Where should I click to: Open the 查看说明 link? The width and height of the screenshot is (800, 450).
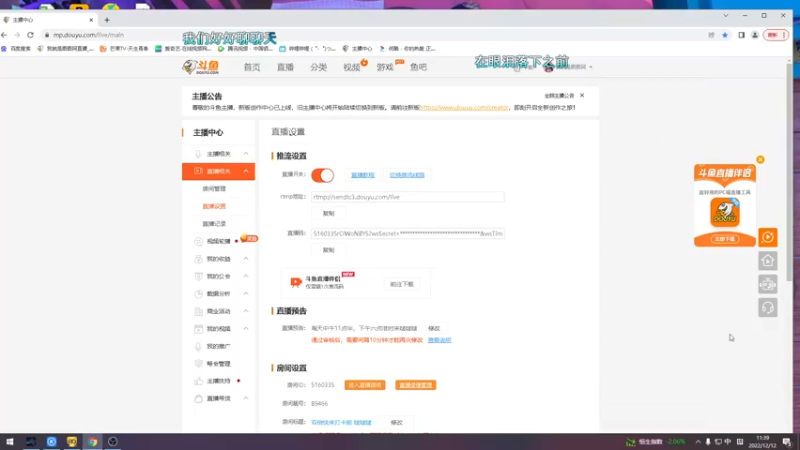coord(439,340)
